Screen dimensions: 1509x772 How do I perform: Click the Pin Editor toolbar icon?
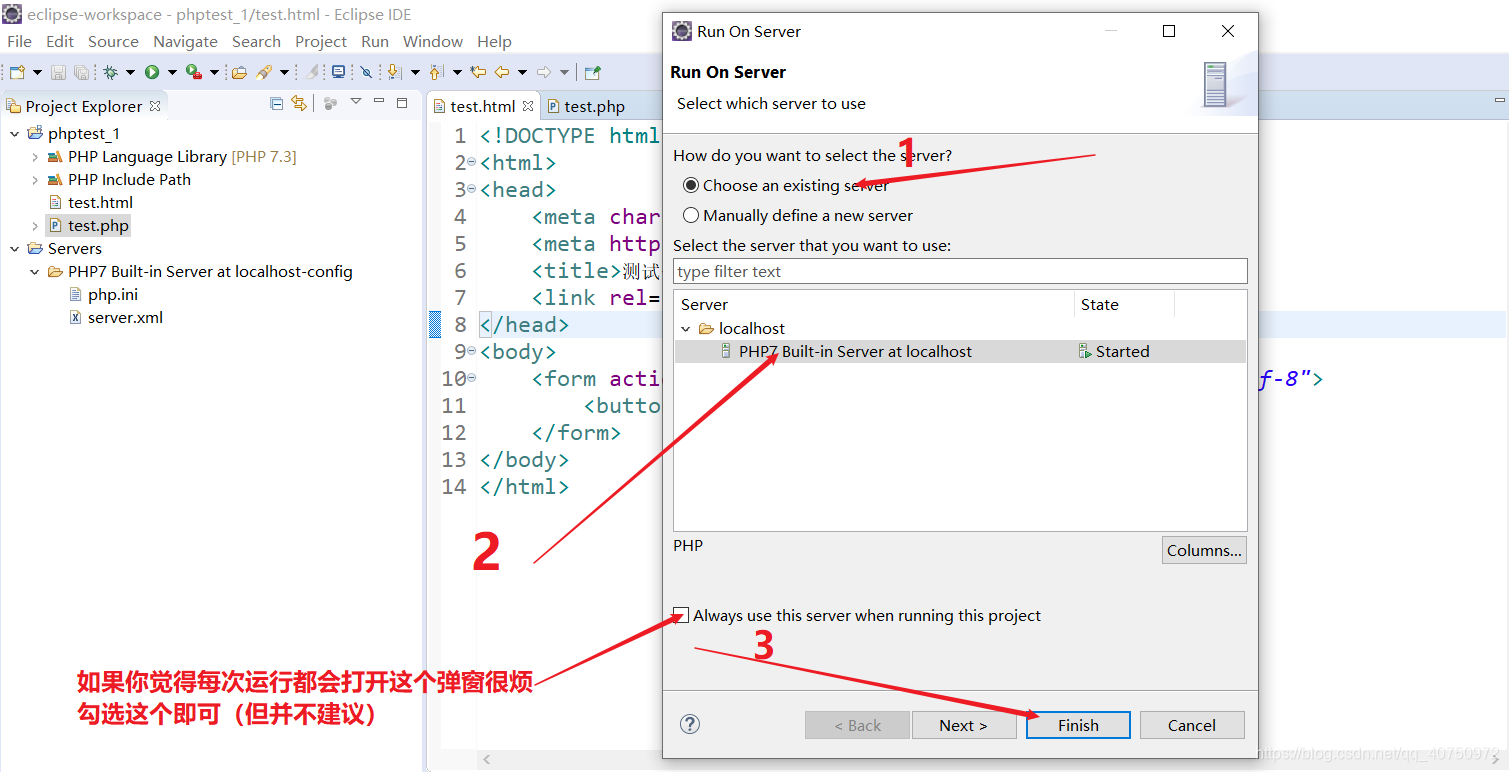pos(592,72)
